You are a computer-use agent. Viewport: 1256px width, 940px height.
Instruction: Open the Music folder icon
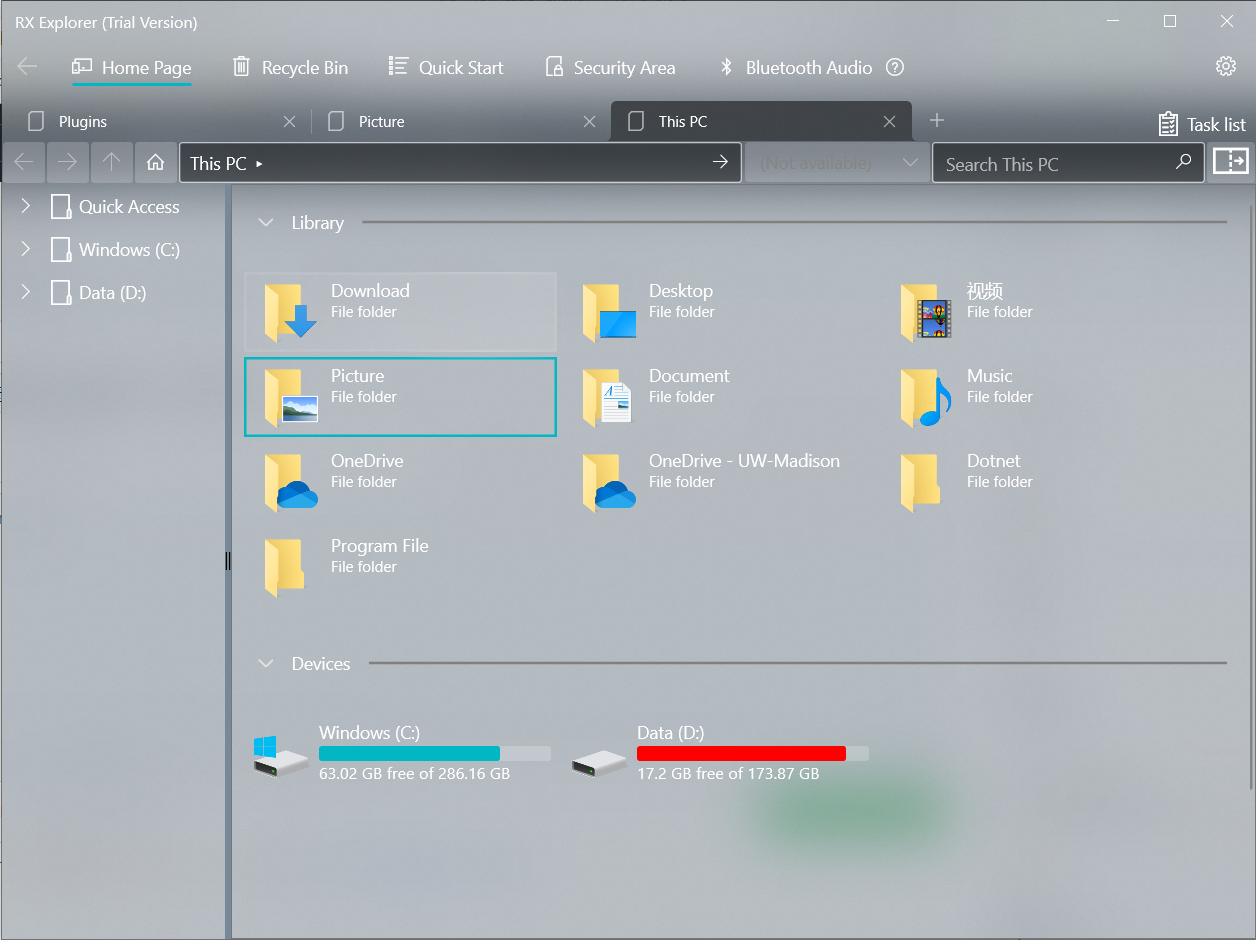click(927, 396)
